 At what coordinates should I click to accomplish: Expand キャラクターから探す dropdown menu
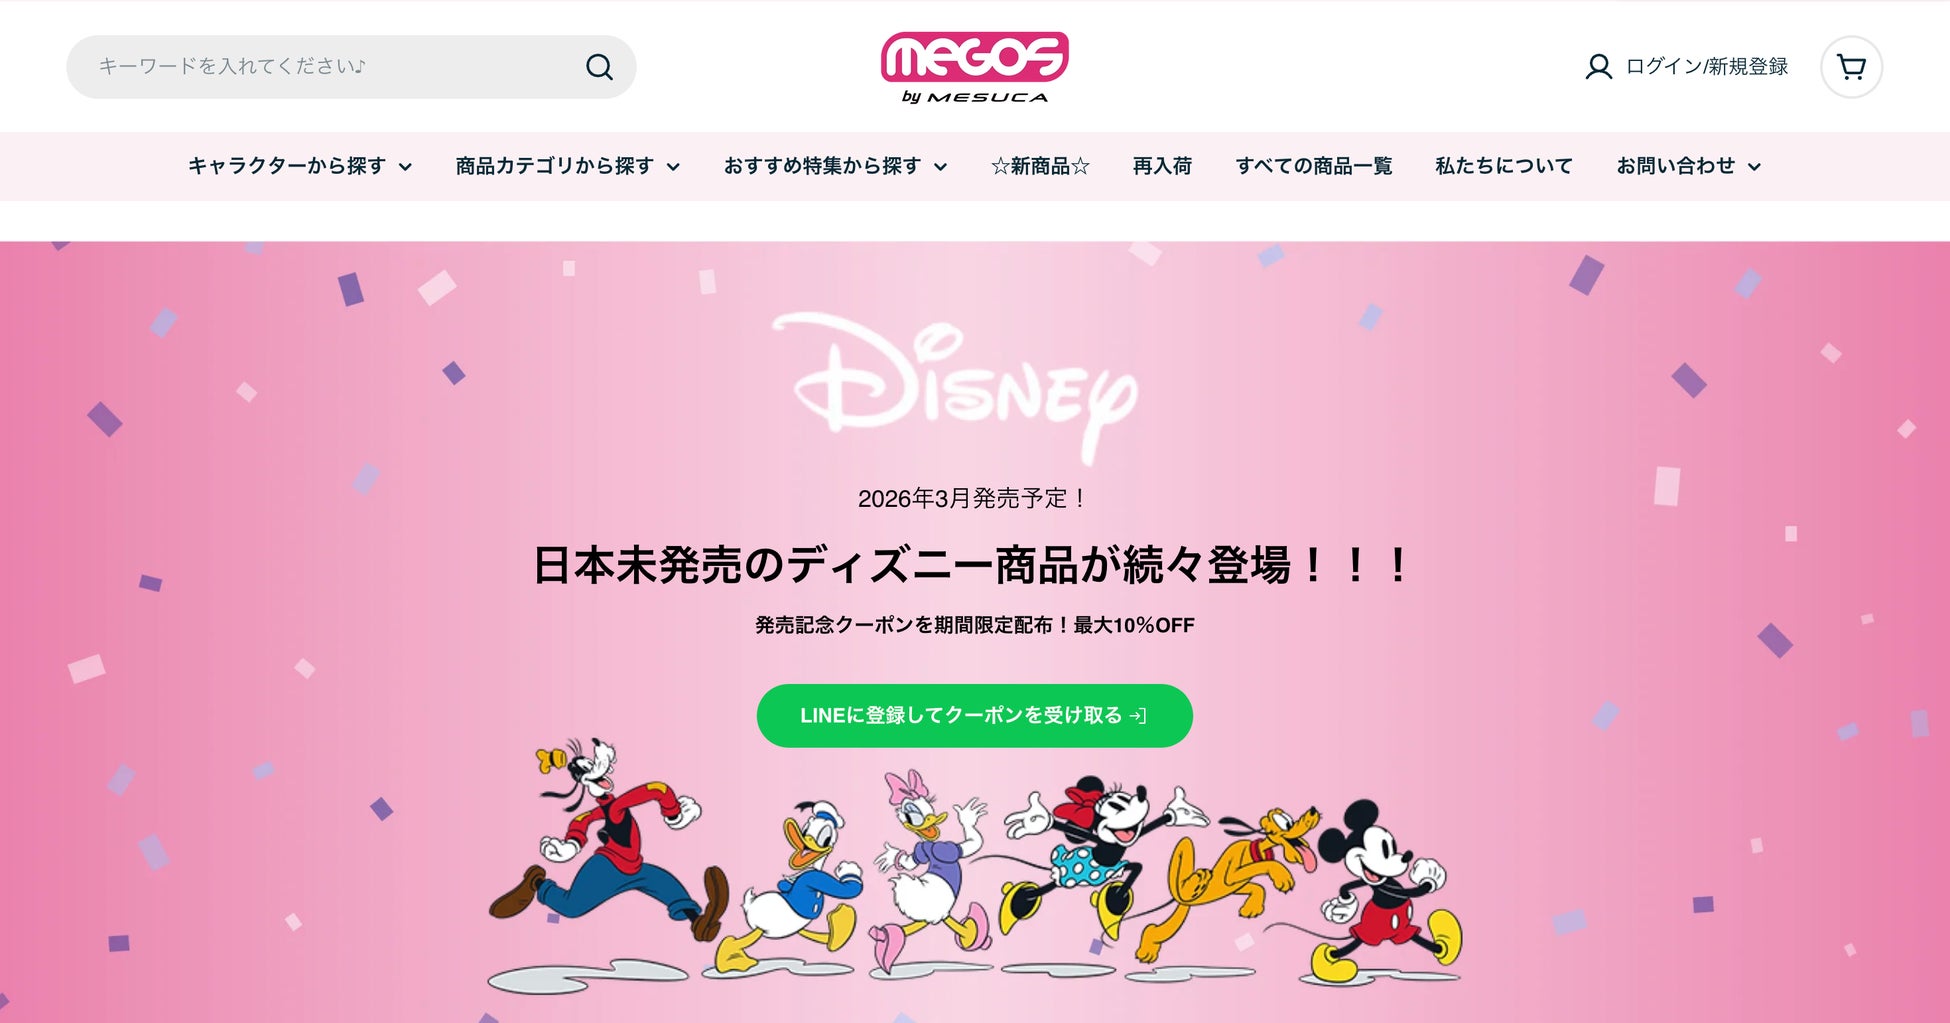[x=300, y=166]
